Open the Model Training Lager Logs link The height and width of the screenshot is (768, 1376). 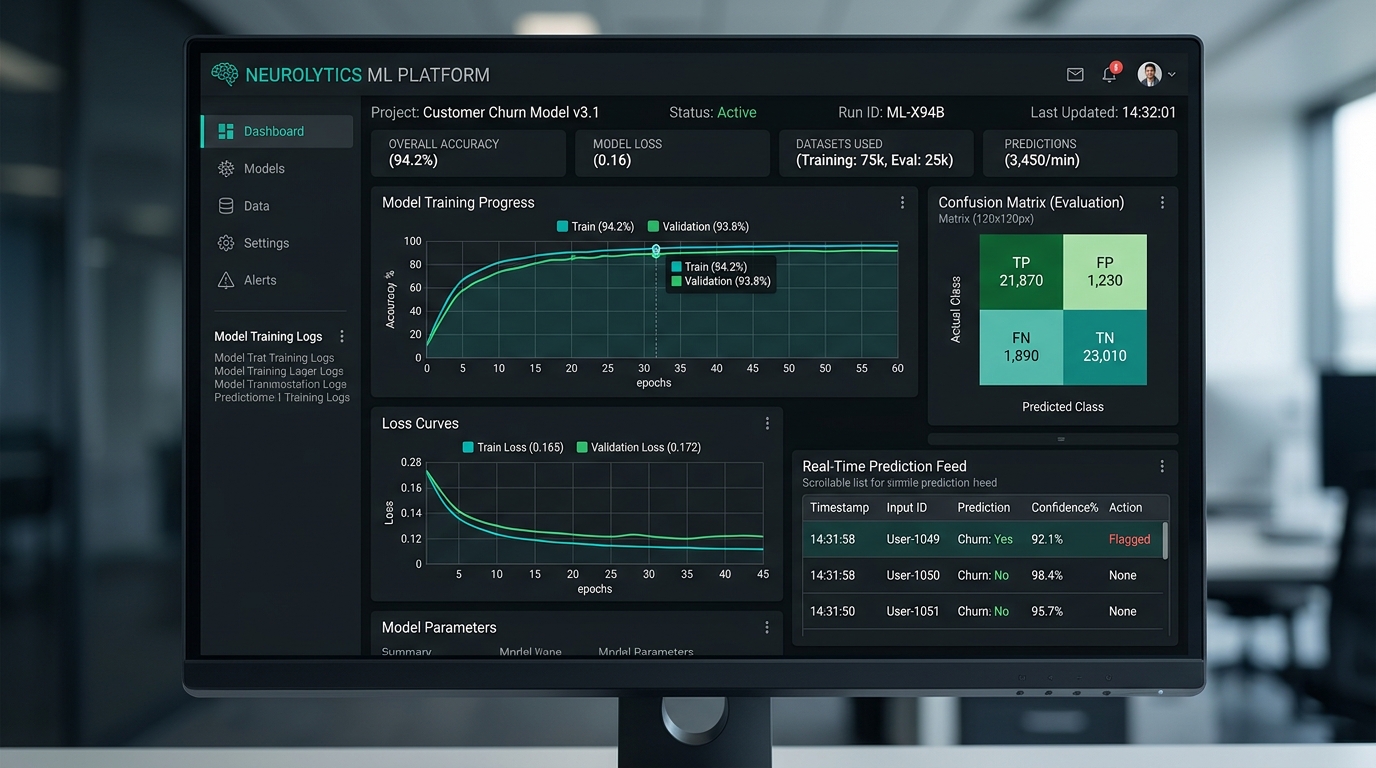pos(279,371)
